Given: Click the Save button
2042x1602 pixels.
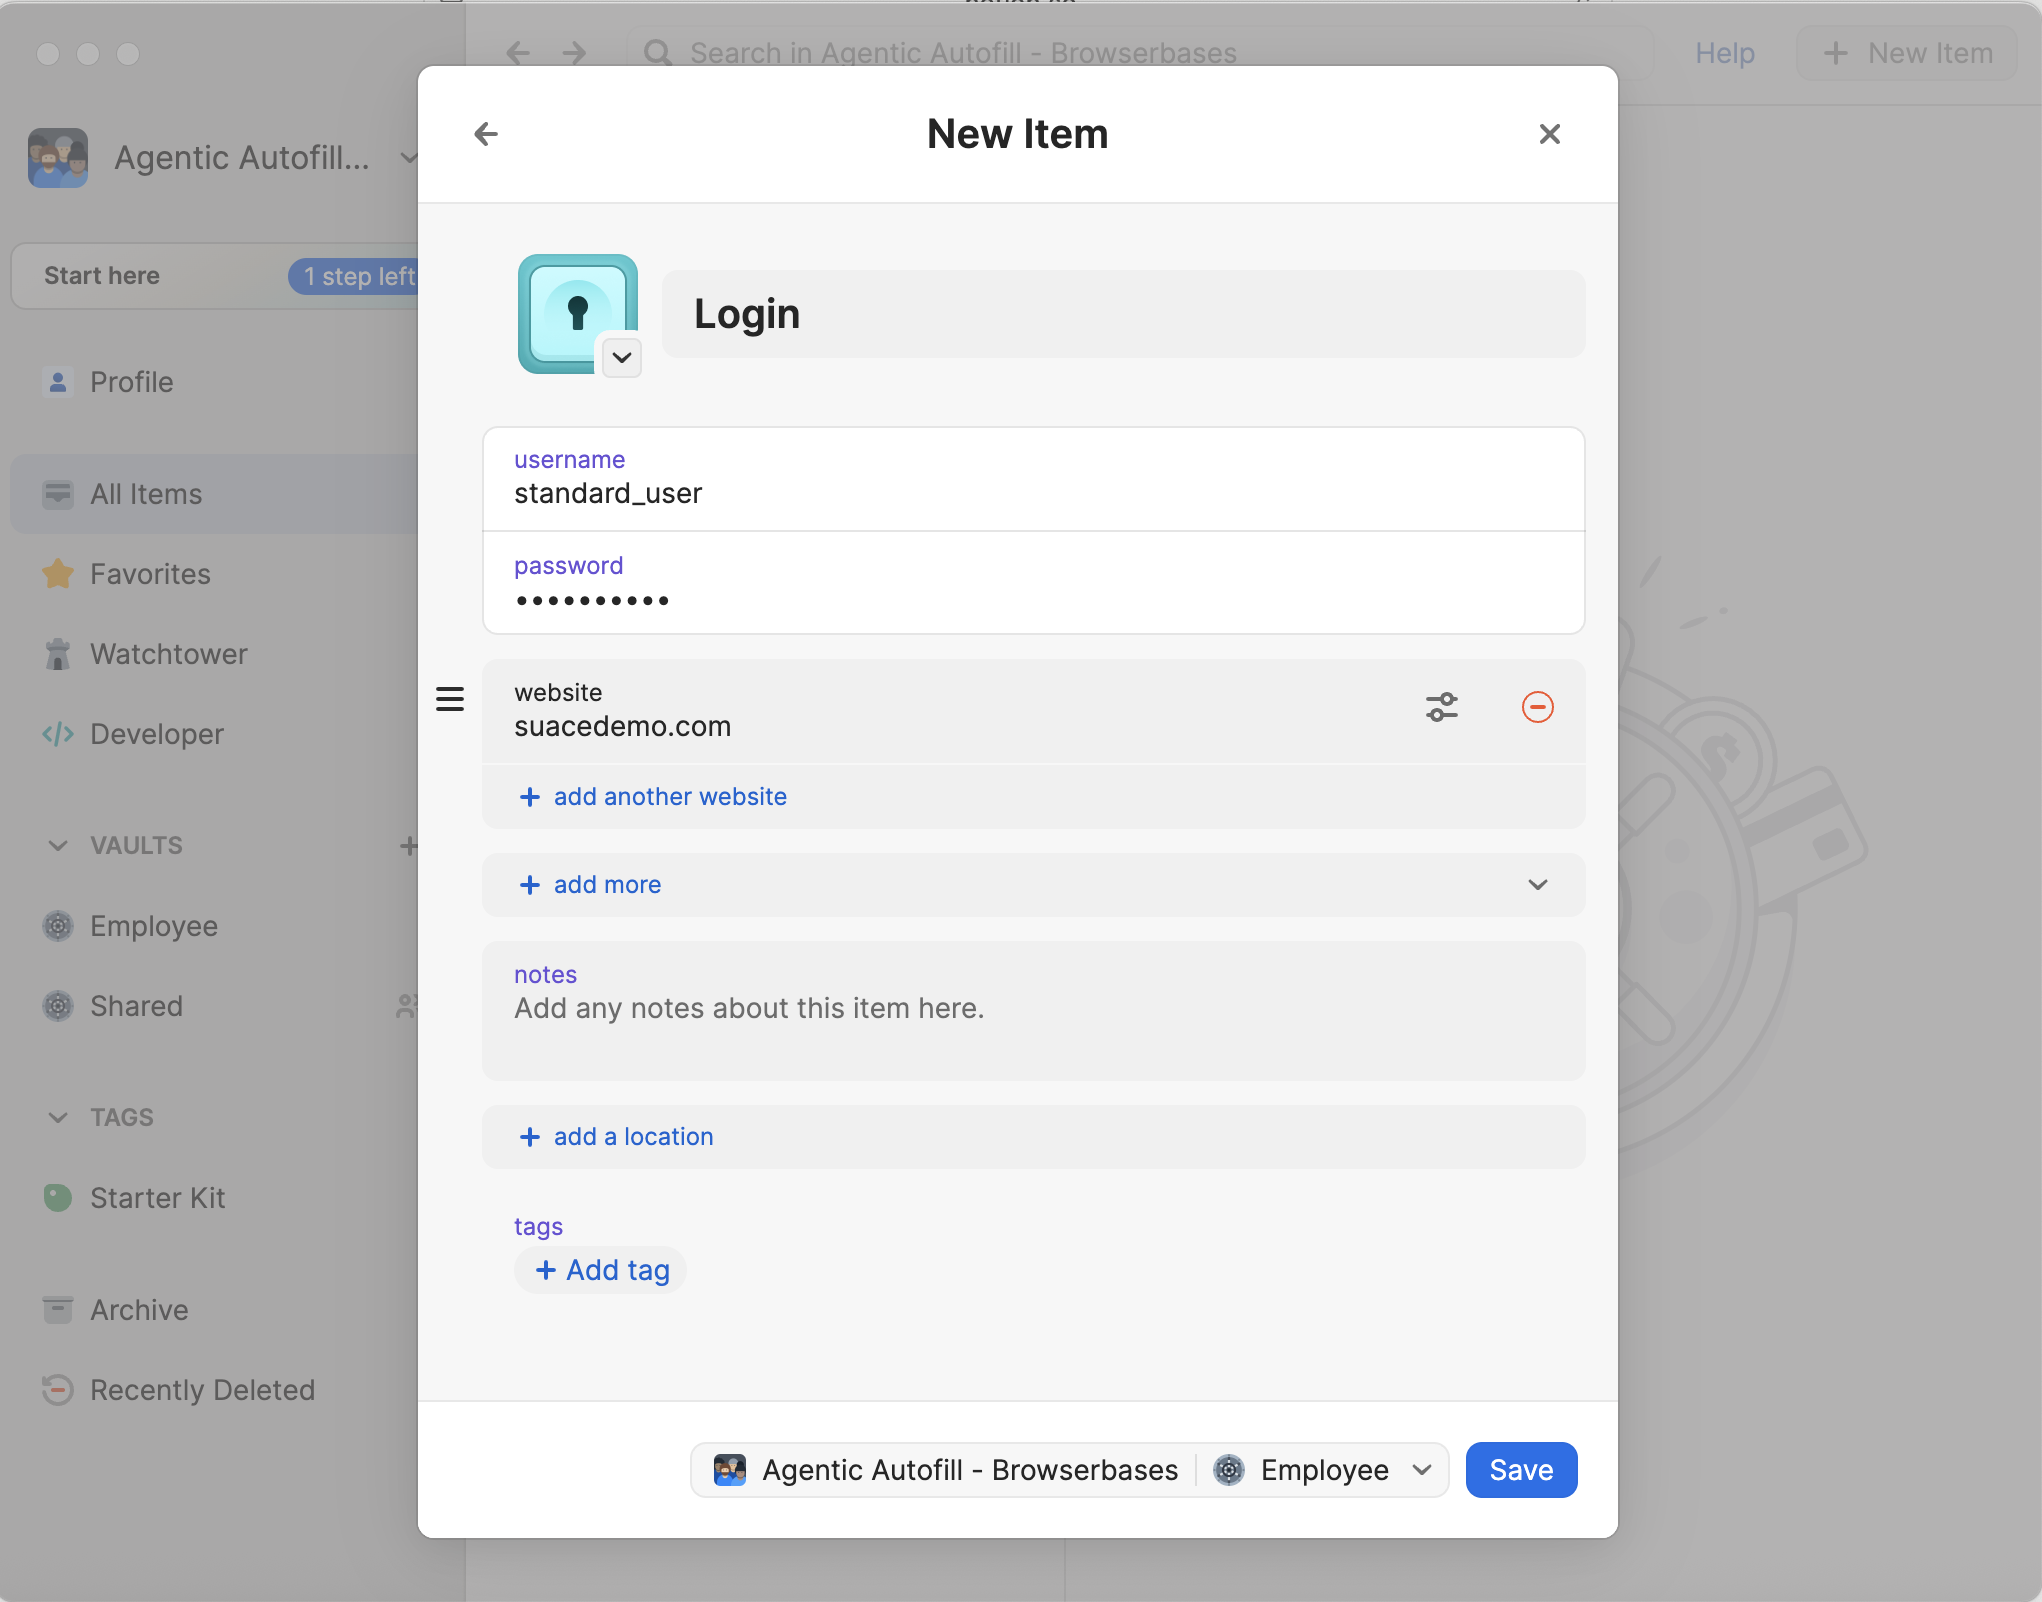Looking at the screenshot, I should [x=1520, y=1470].
